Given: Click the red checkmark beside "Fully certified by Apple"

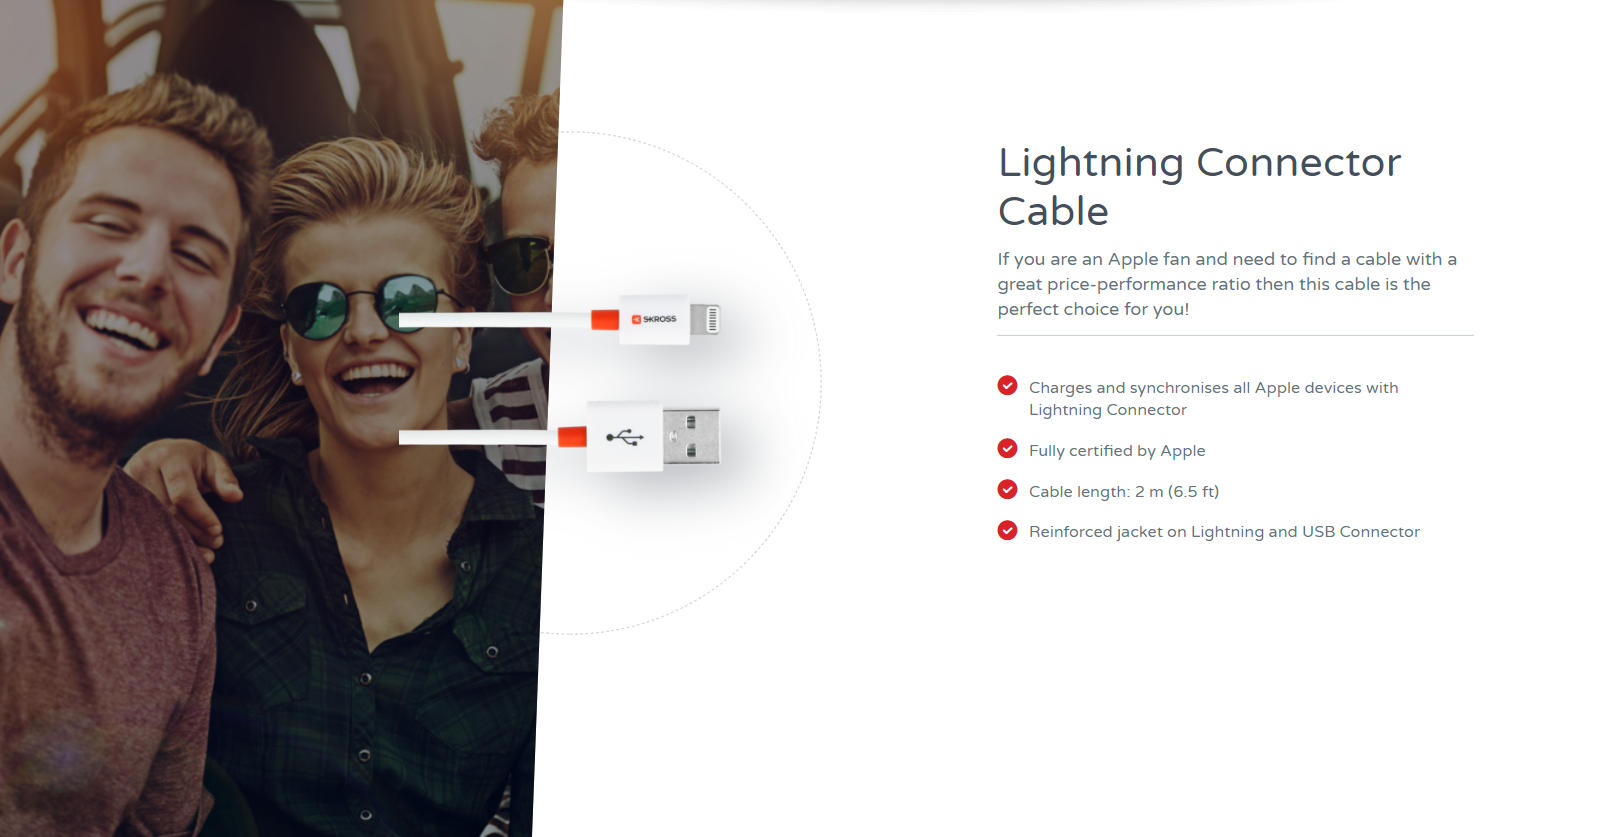Looking at the screenshot, I should [1007, 449].
